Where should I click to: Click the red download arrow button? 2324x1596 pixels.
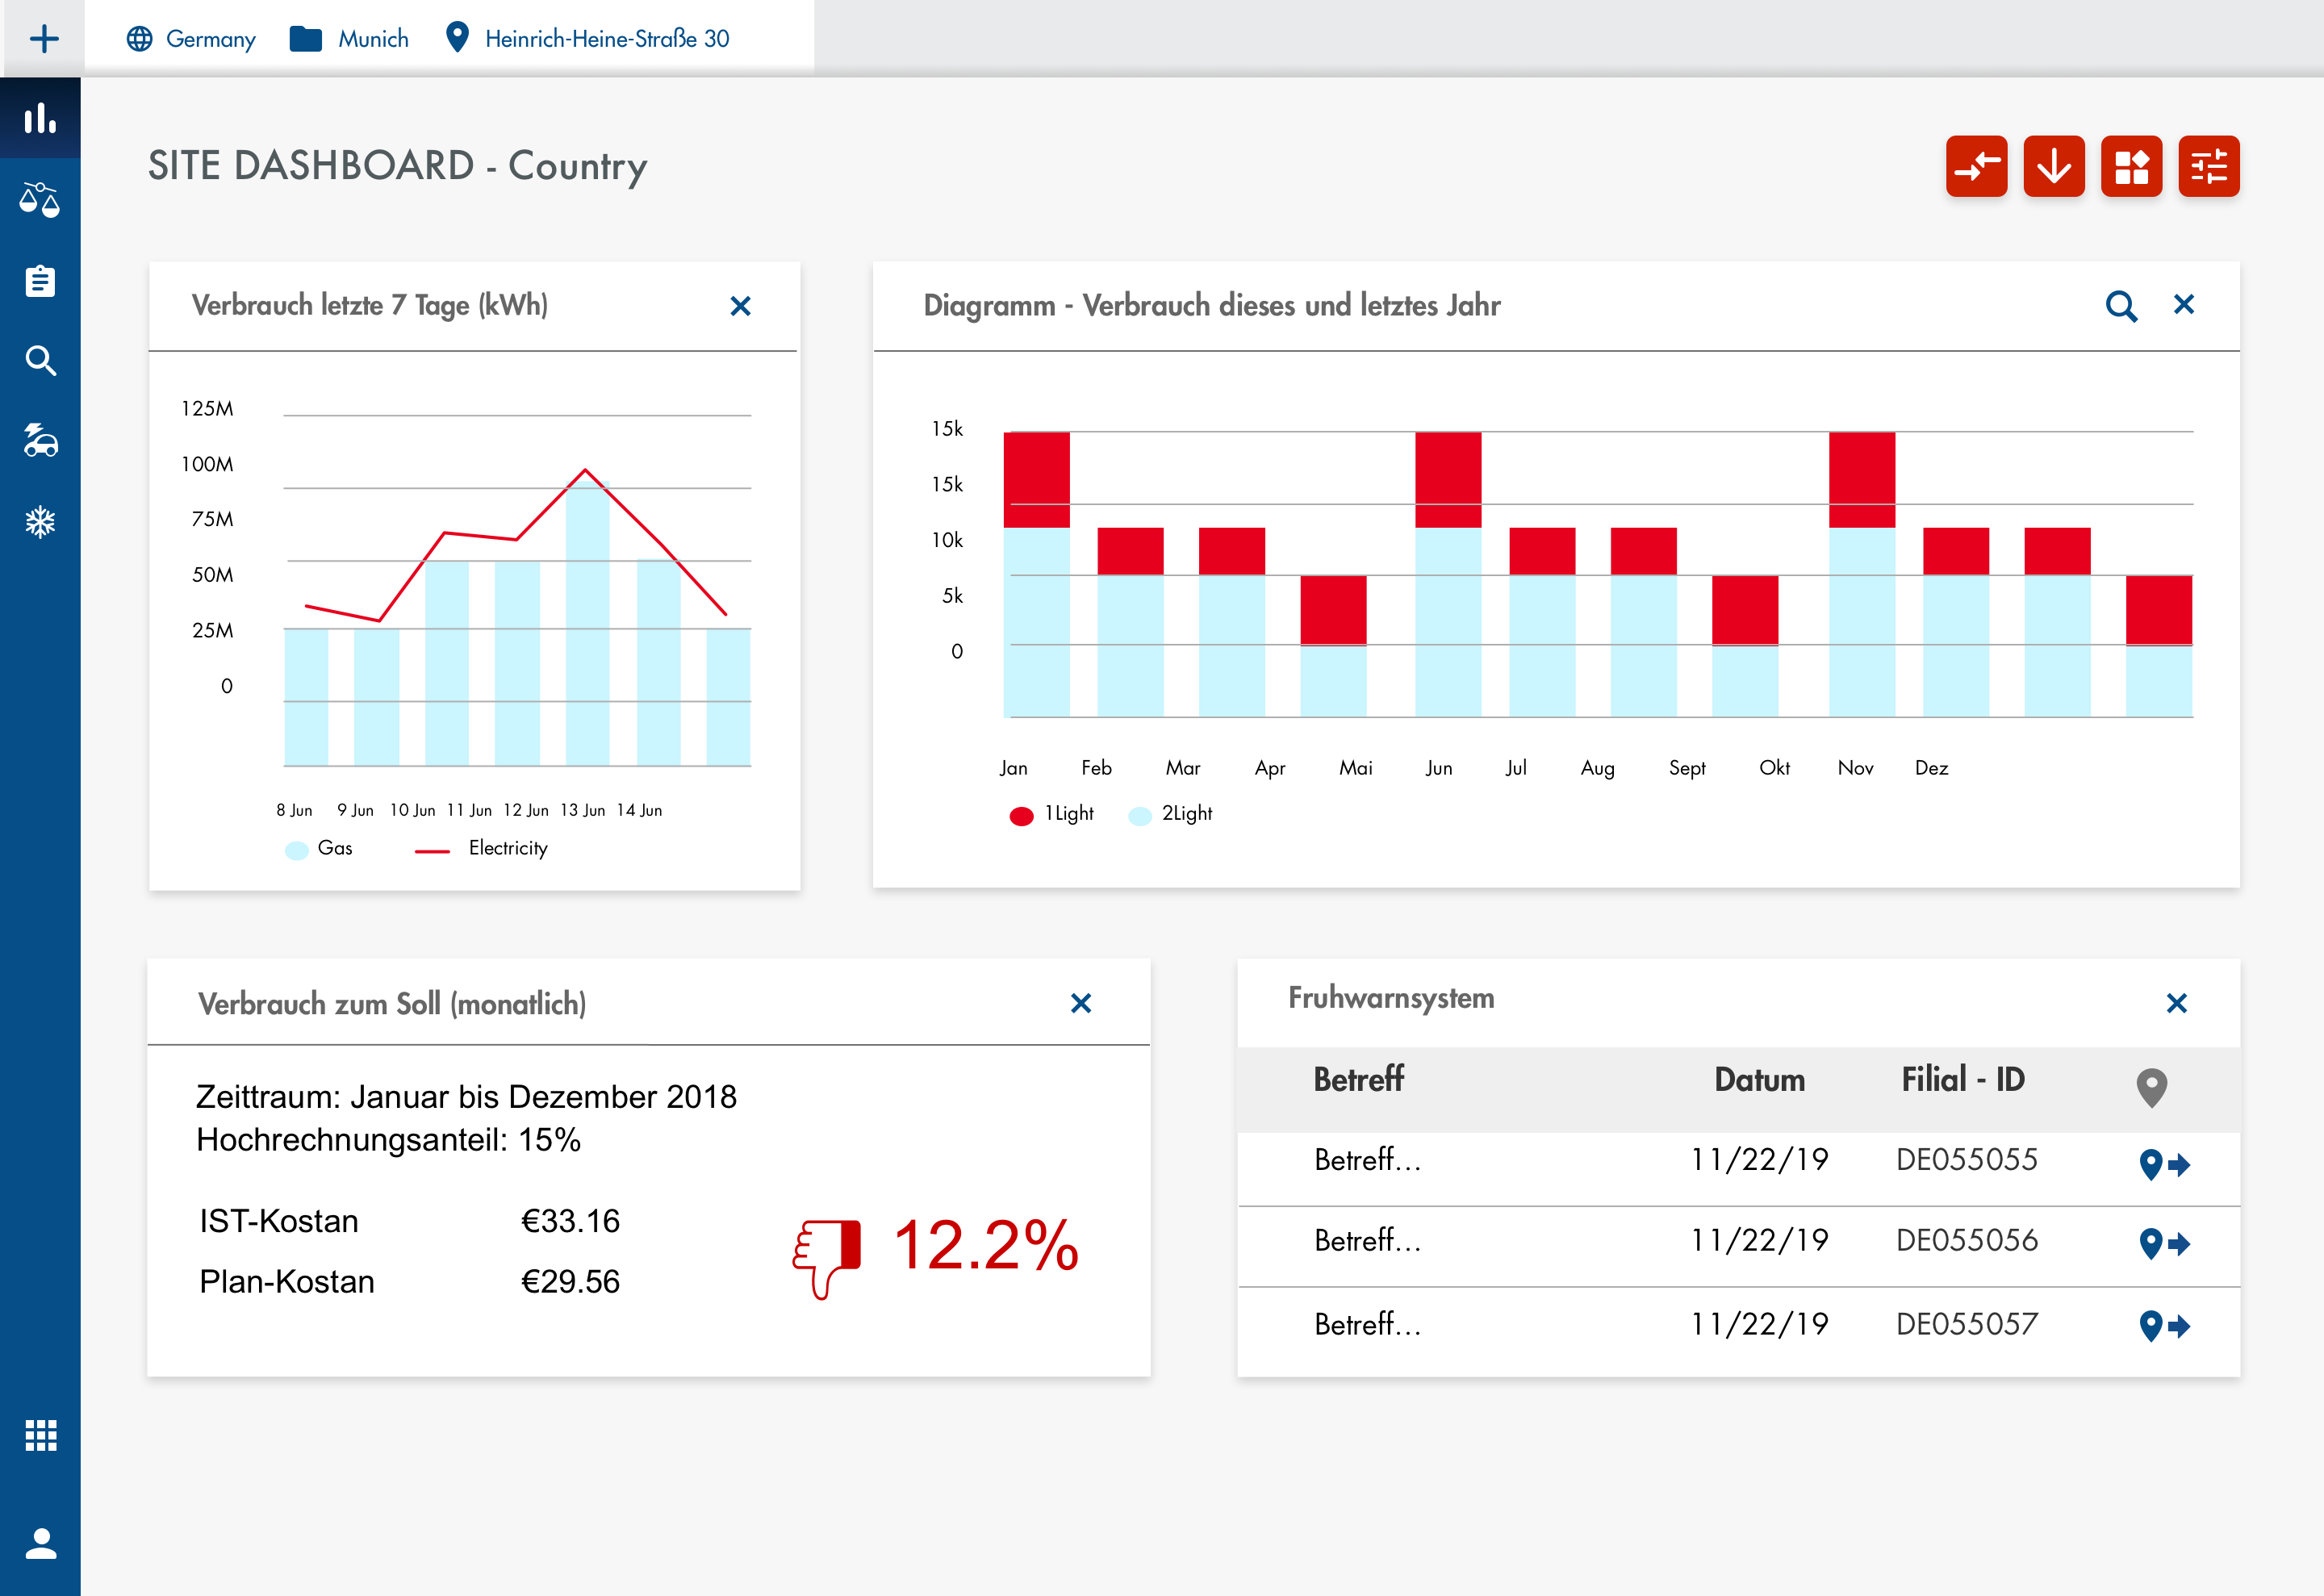pyautogui.click(x=2054, y=166)
